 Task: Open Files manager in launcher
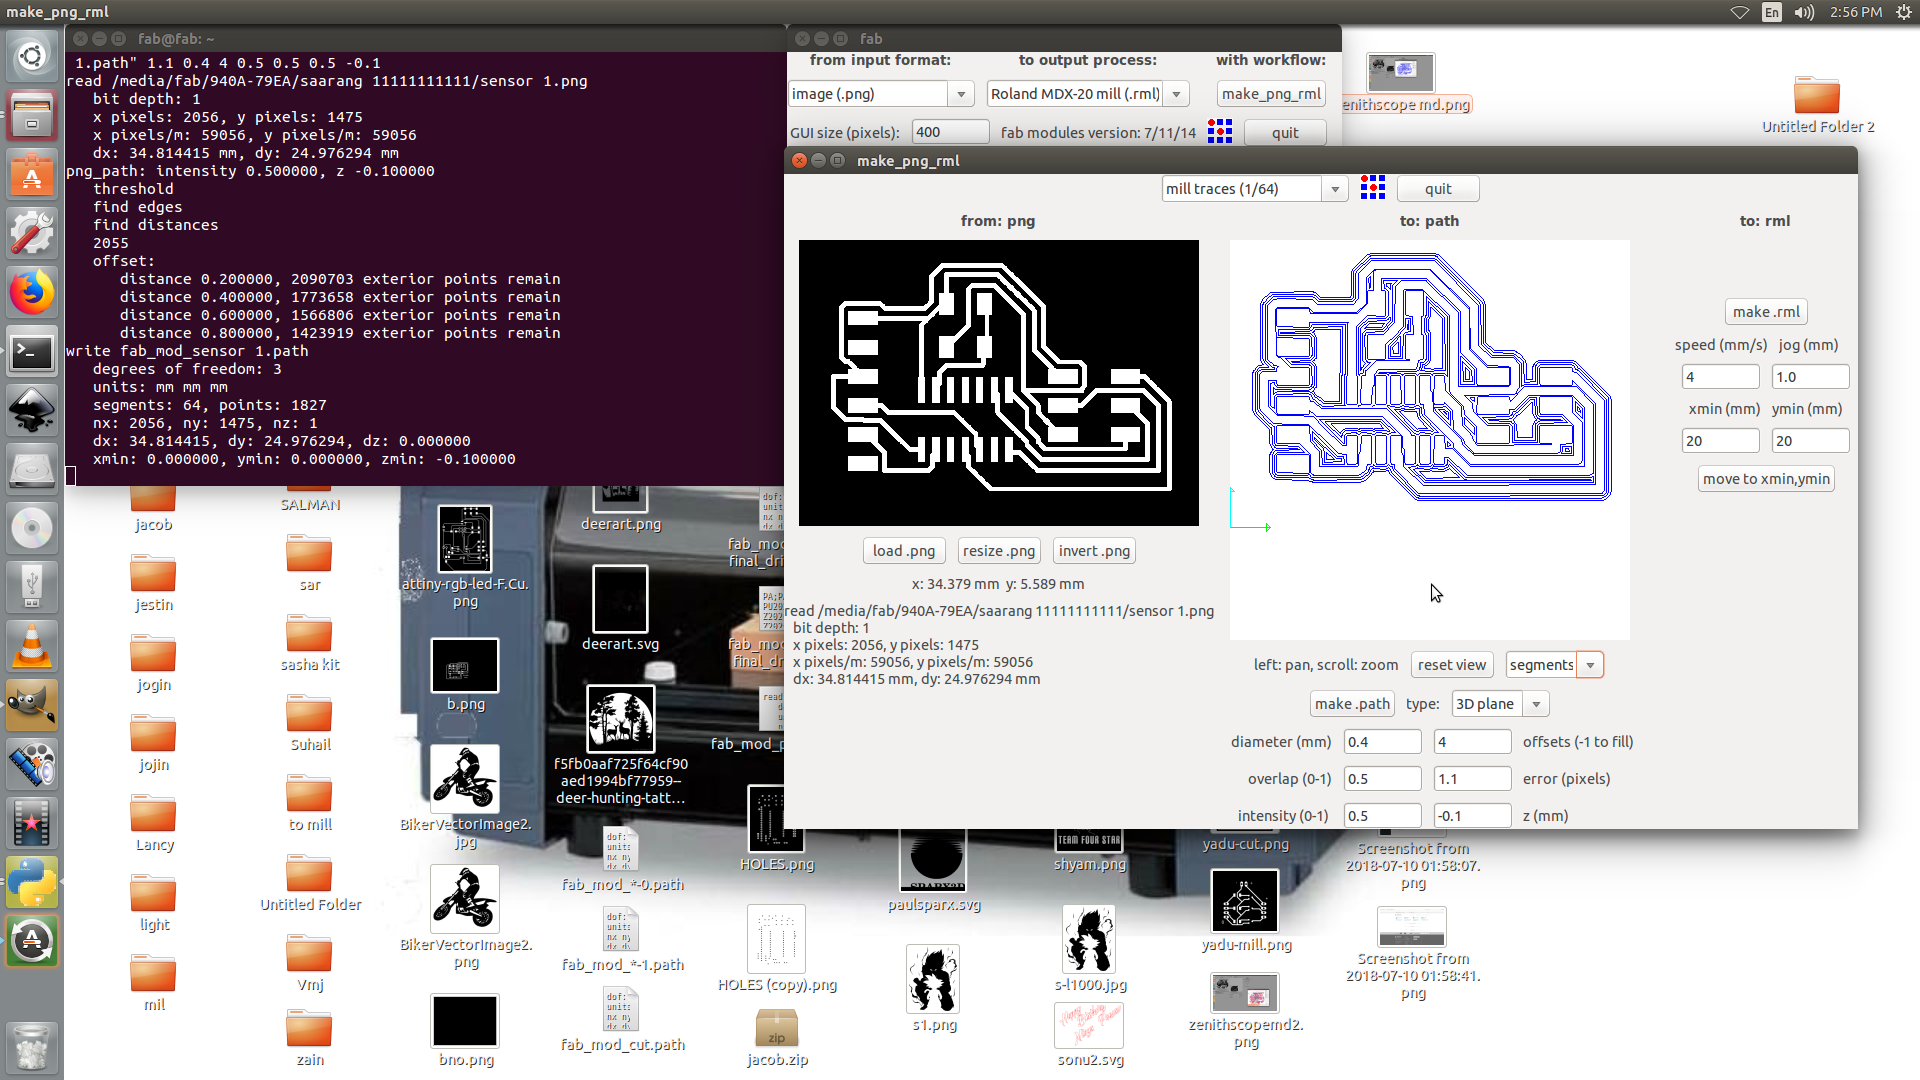pos(32,114)
